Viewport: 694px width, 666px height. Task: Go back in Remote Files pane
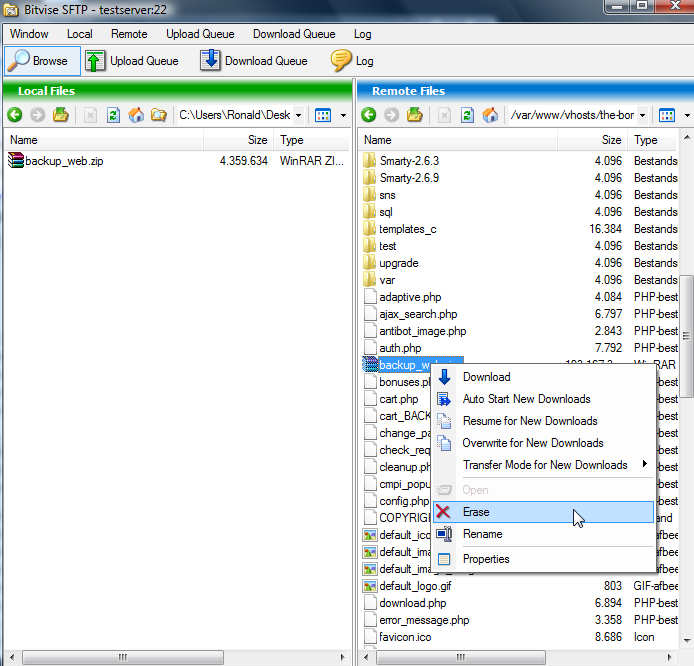369,115
